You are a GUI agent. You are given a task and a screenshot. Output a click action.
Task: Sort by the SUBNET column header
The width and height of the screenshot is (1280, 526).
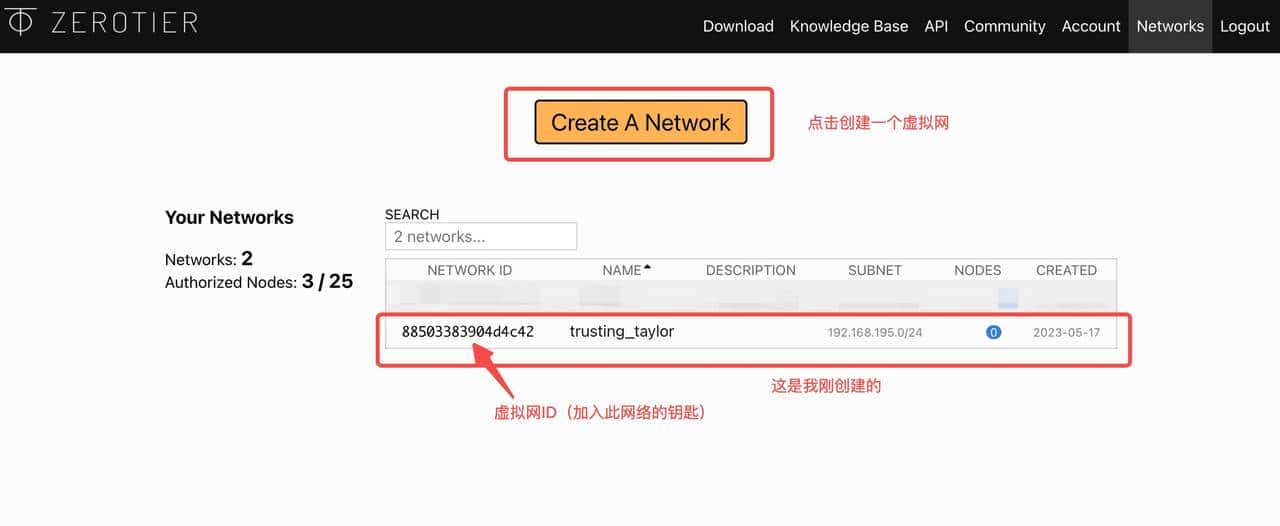point(875,270)
